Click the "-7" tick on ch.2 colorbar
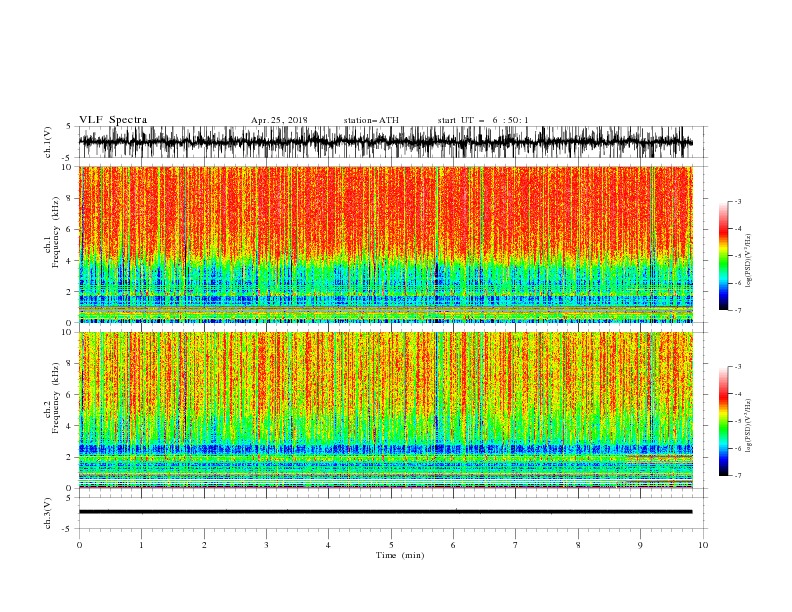 click(738, 476)
